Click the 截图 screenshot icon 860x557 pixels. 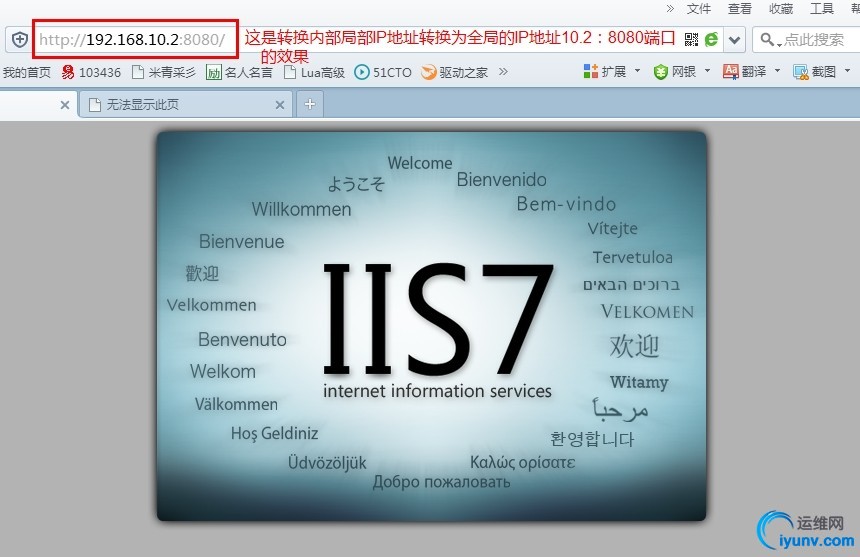pyautogui.click(x=801, y=72)
